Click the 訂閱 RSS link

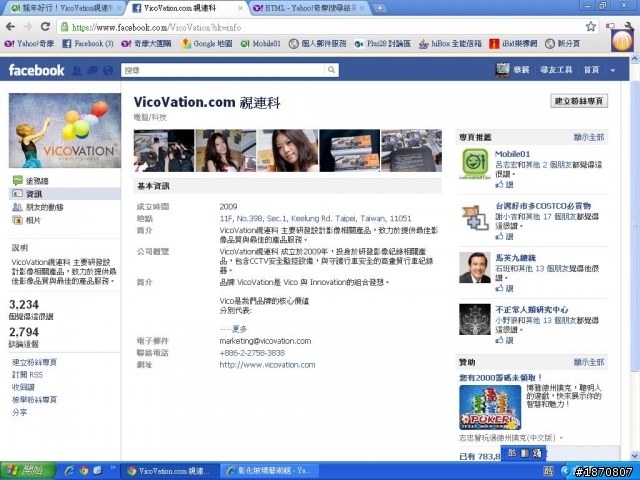(x=27, y=375)
